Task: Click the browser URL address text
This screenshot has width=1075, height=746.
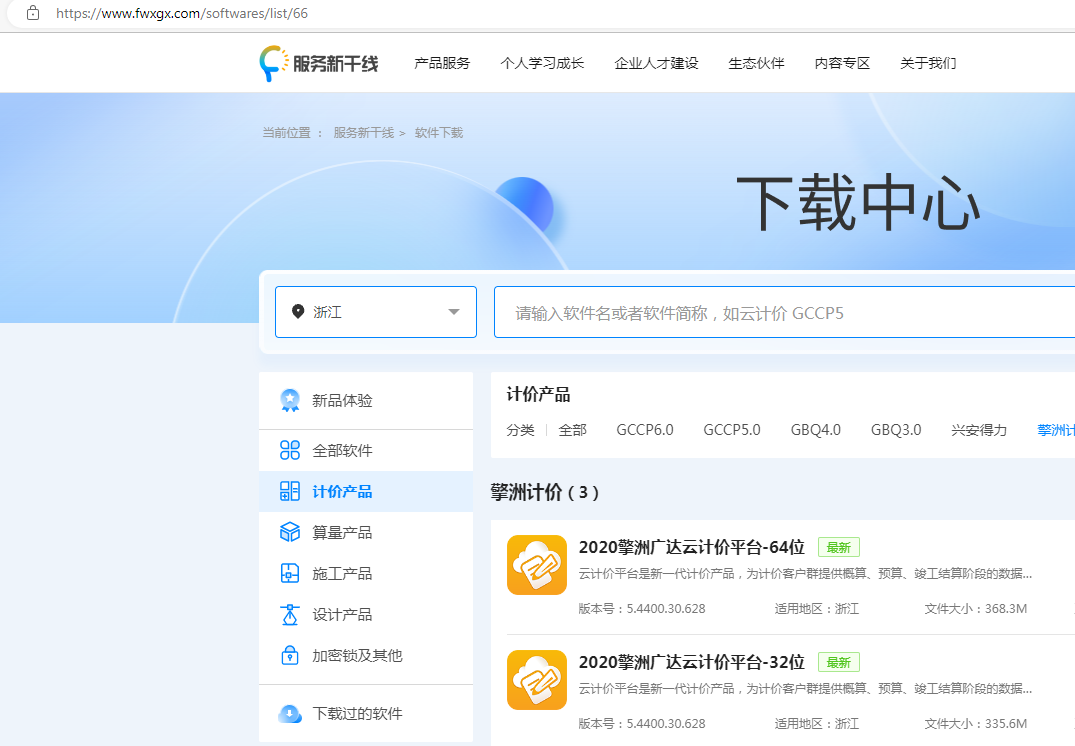Action: (182, 13)
